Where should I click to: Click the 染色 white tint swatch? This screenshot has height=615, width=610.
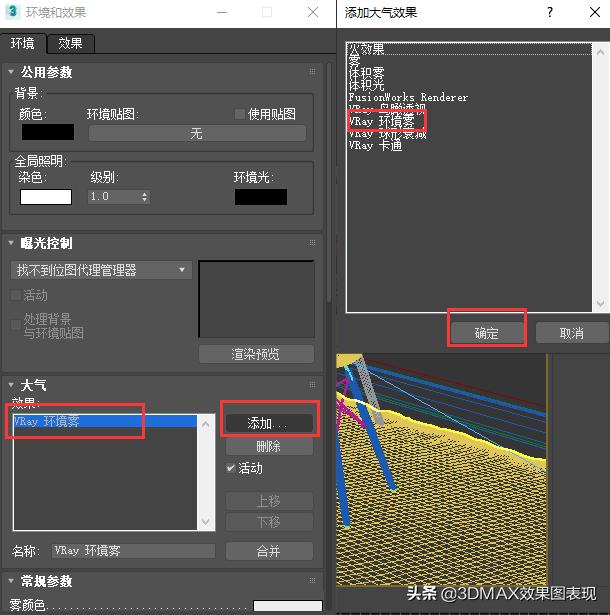click(x=46, y=197)
